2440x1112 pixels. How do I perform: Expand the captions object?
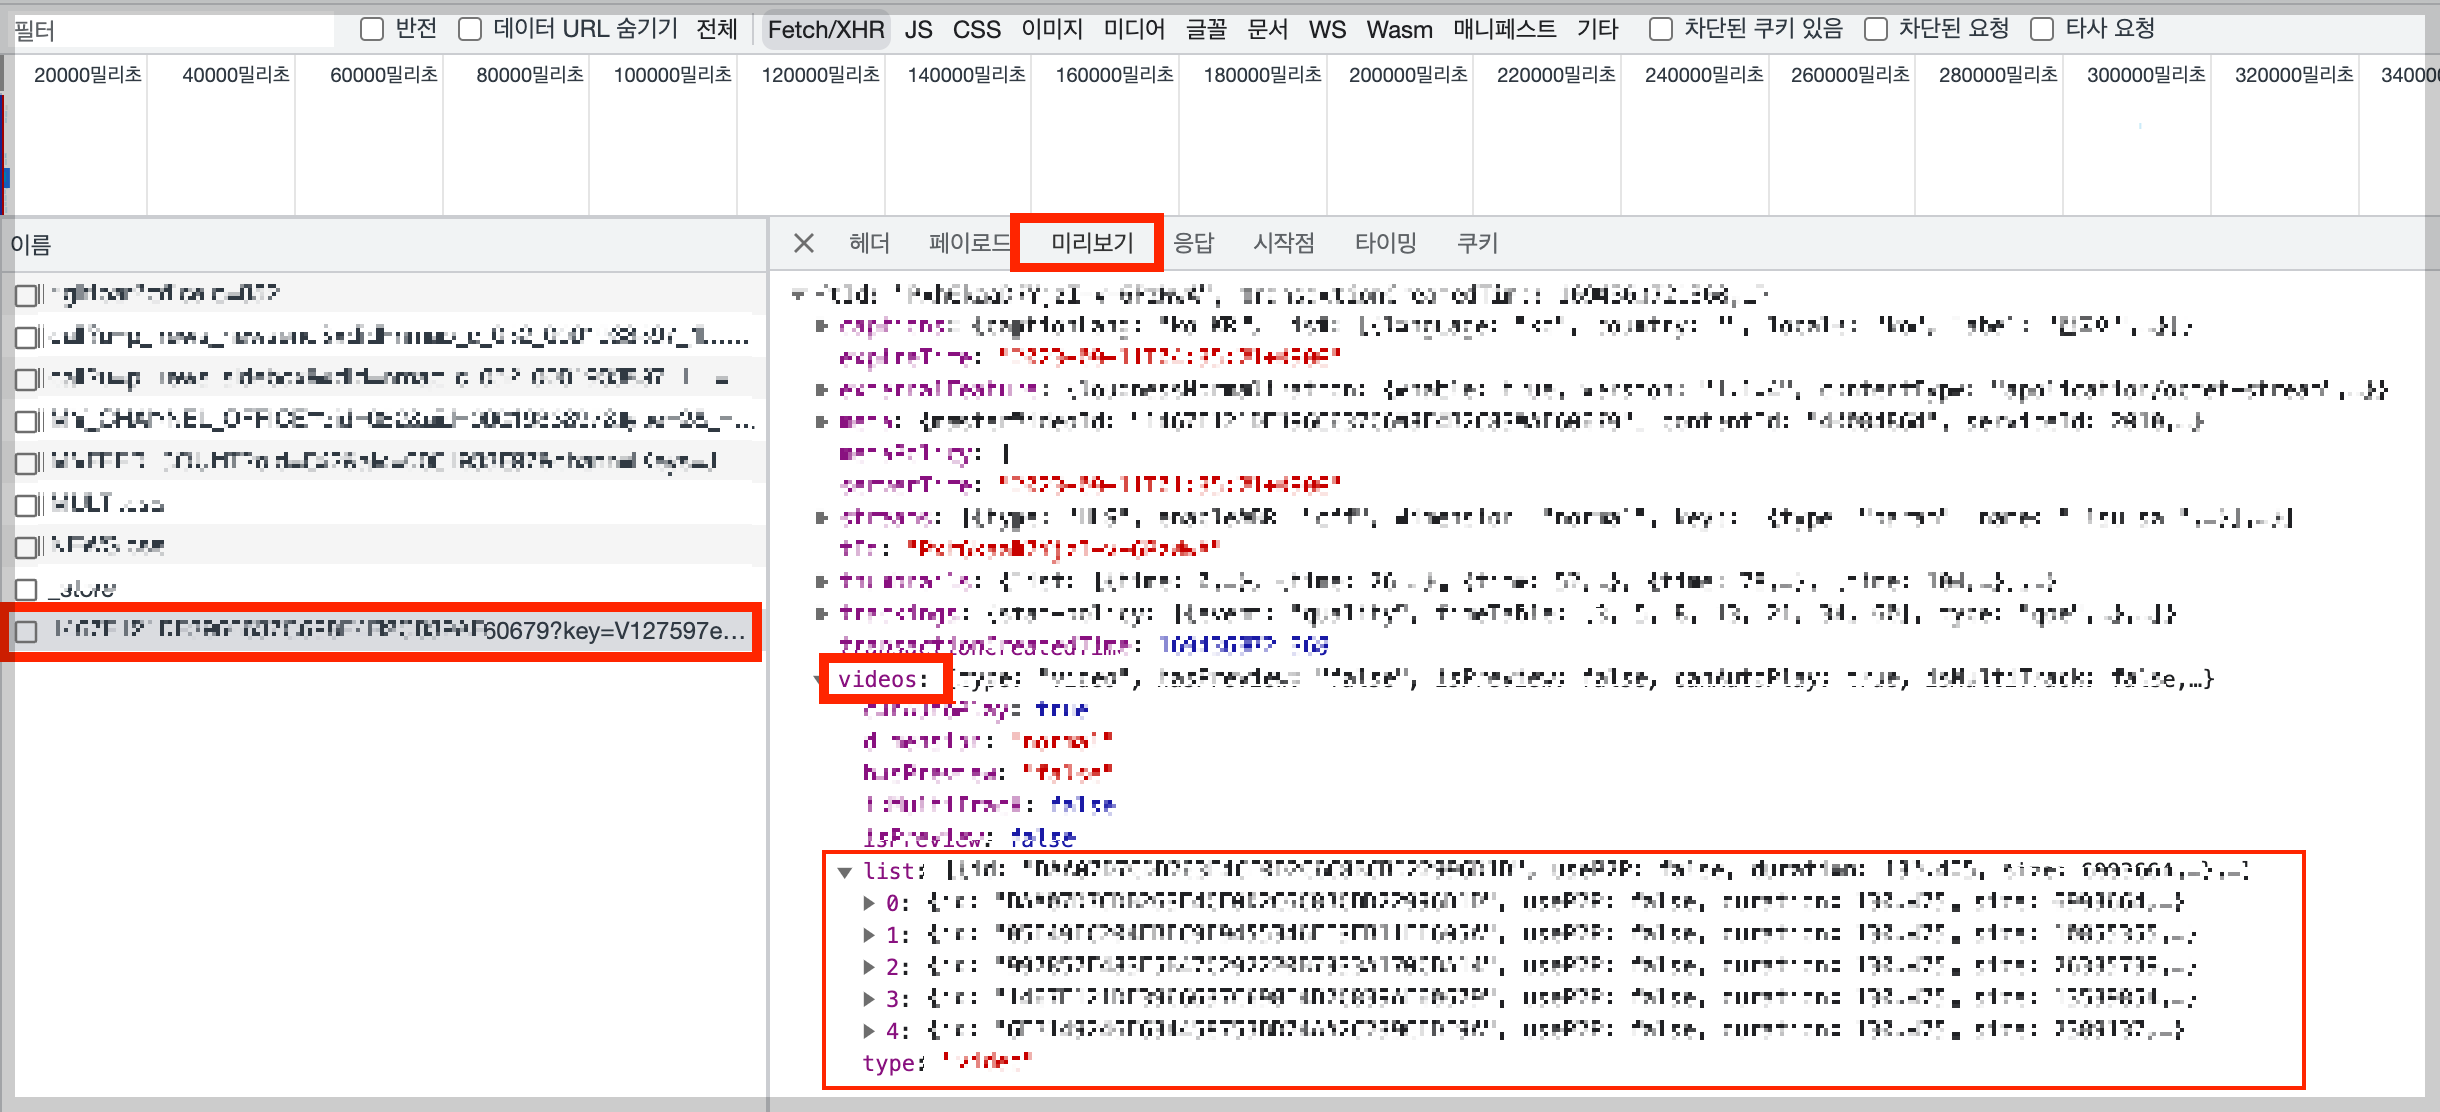pos(822,326)
